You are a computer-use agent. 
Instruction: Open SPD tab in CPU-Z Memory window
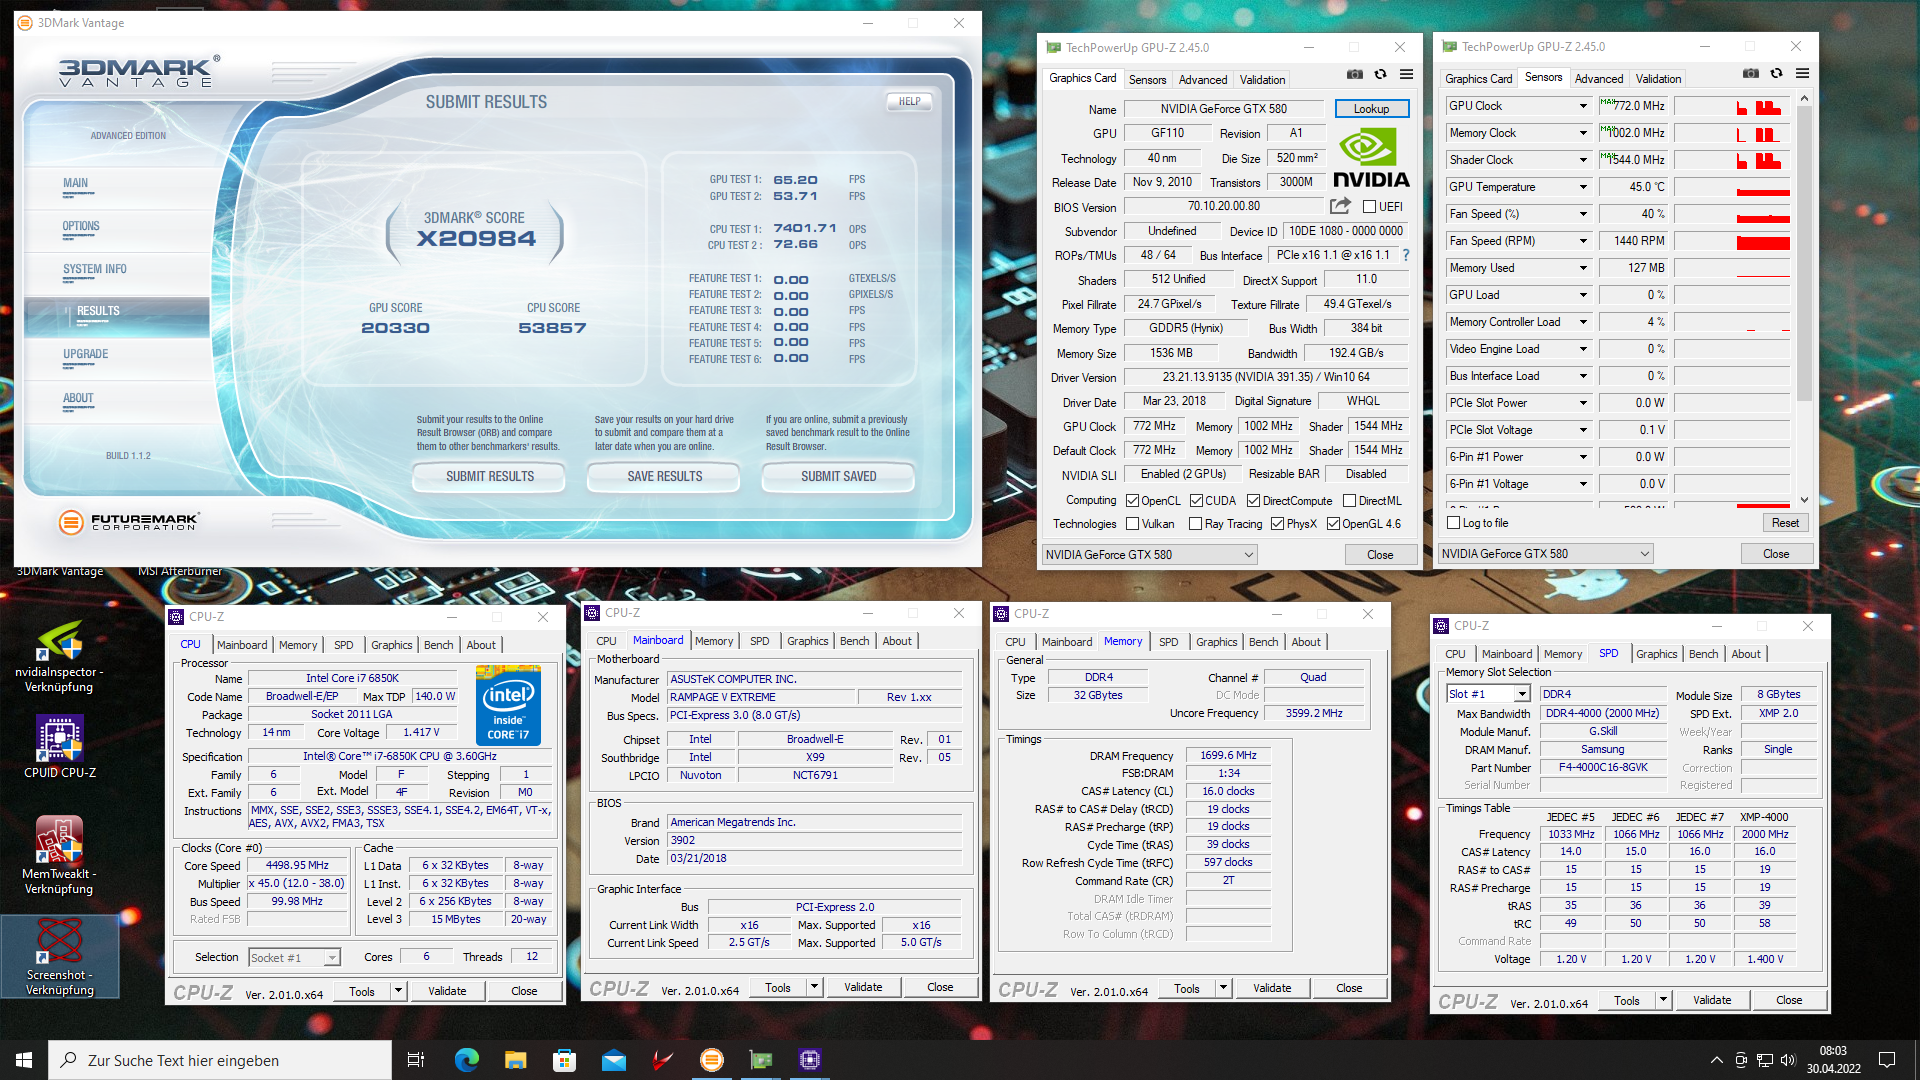[x=1168, y=642]
